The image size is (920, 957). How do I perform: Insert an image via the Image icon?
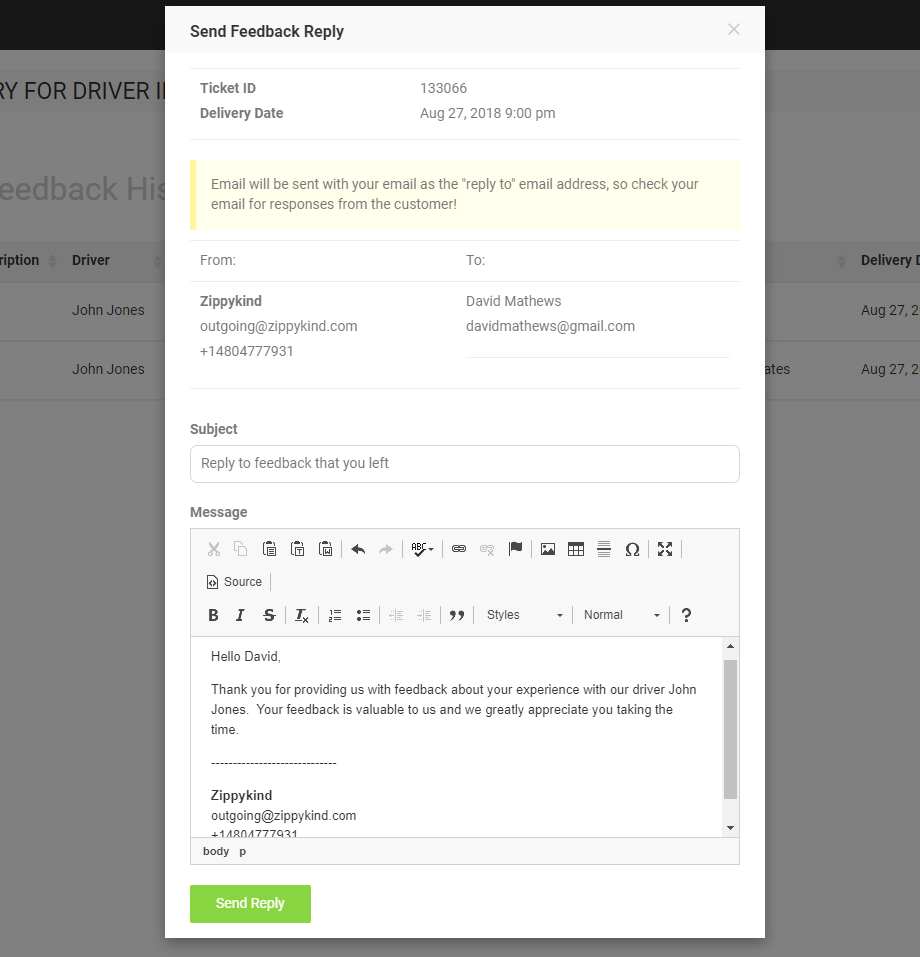tap(548, 549)
